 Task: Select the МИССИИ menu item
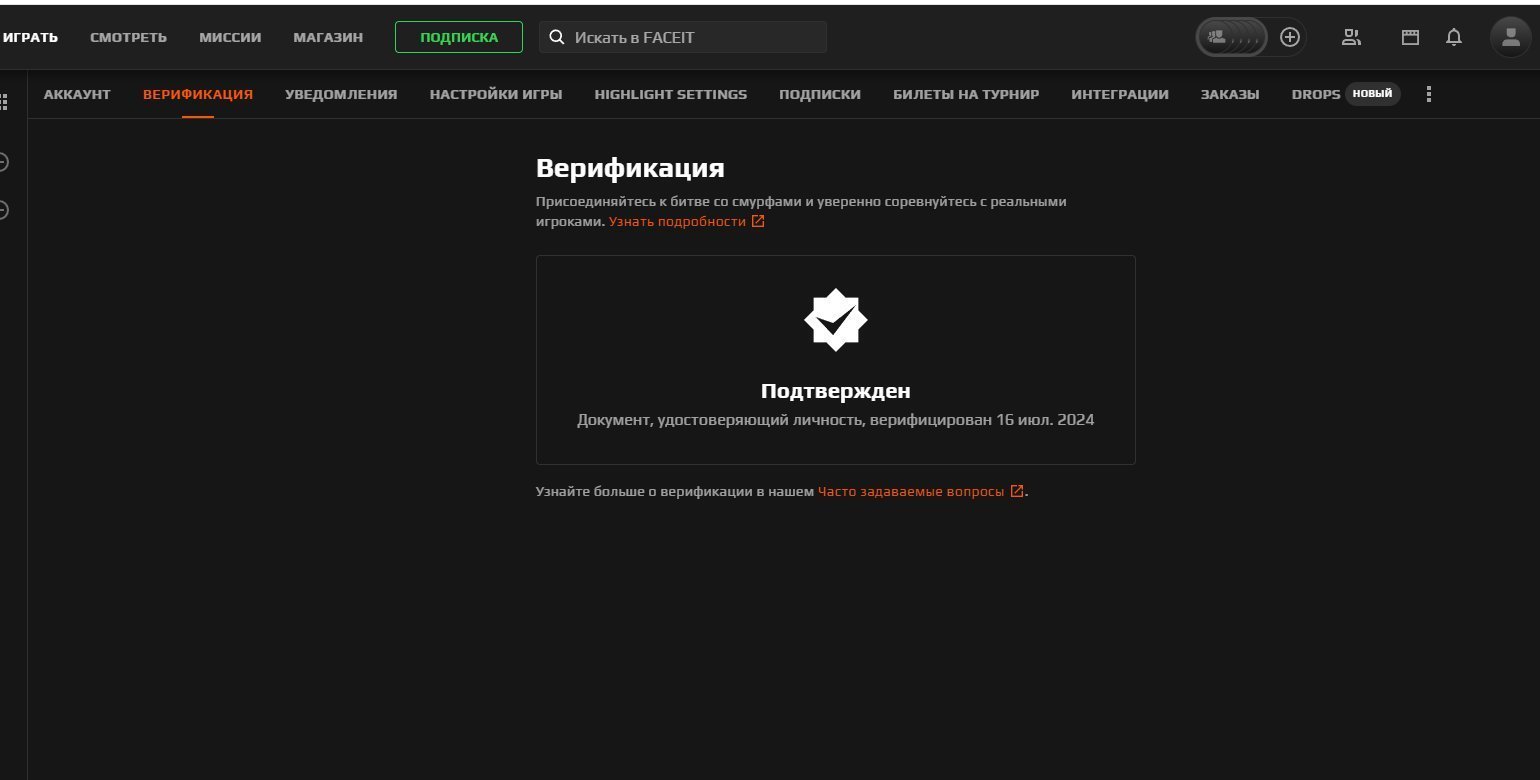(x=230, y=37)
